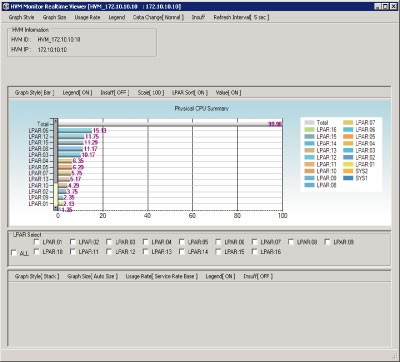400x362 pixels.
Task: Open the Usage Rate menu in top menu bar
Action: tap(87, 17)
